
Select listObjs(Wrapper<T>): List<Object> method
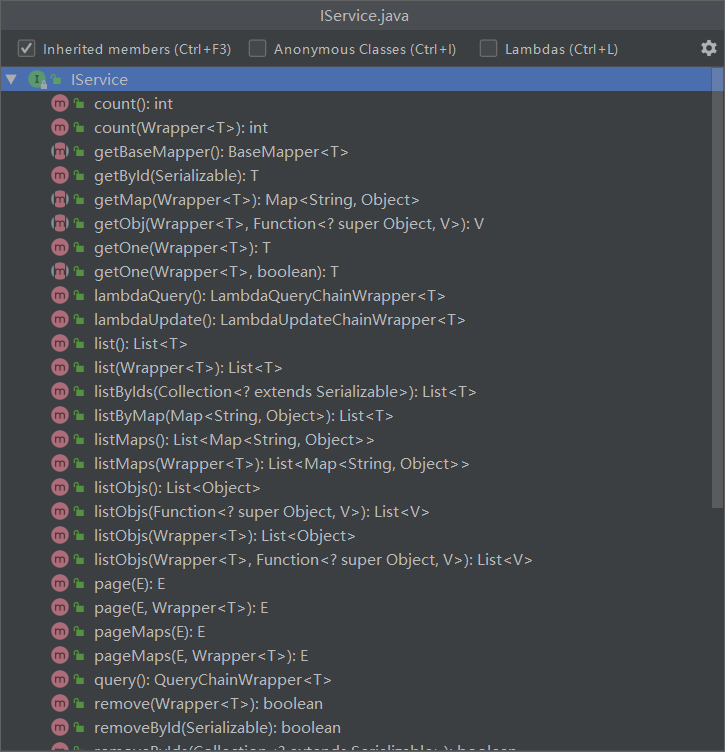224,535
